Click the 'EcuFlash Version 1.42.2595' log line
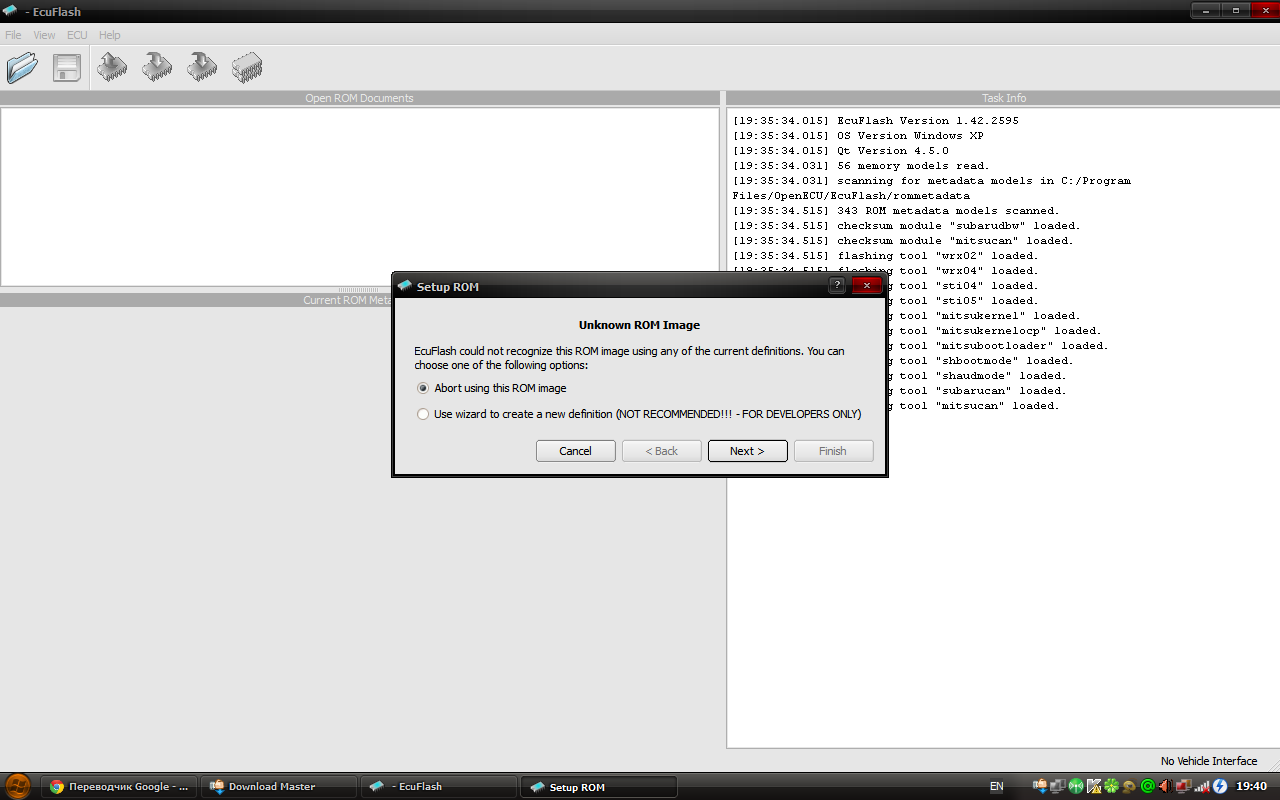1280x800 pixels. 876,121
